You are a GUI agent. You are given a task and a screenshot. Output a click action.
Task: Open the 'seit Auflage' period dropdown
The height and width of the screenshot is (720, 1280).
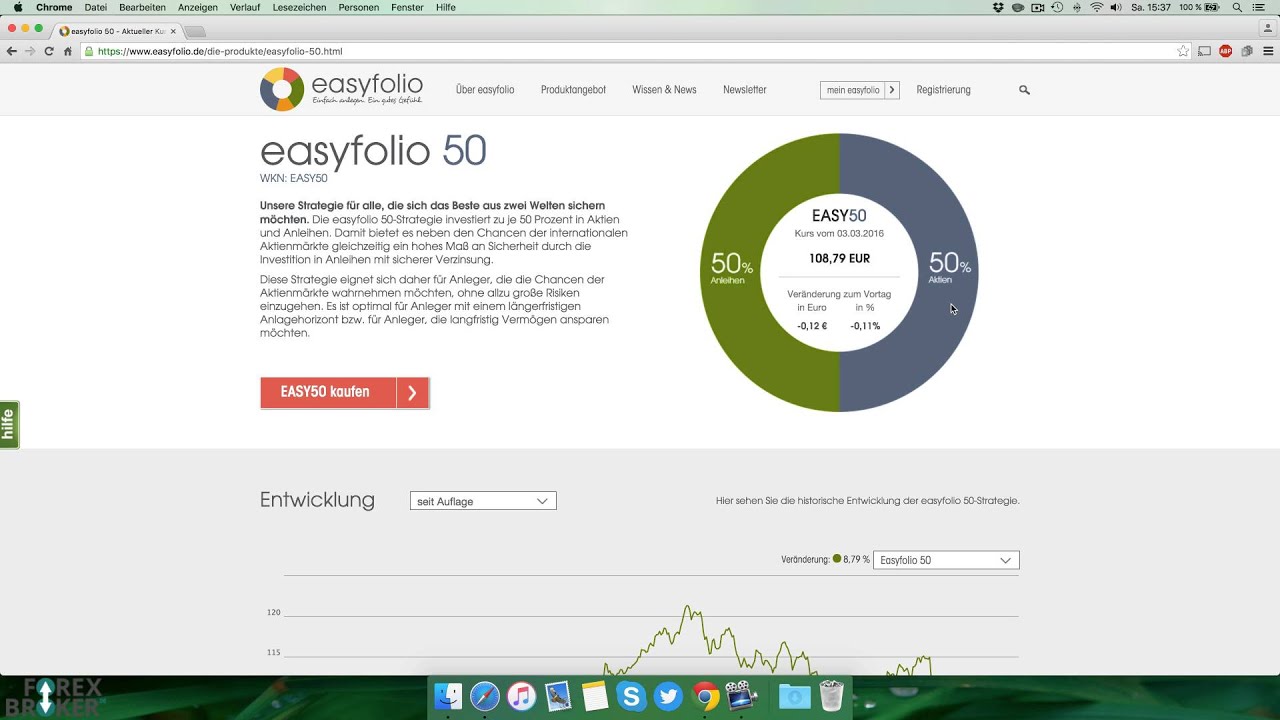(483, 501)
